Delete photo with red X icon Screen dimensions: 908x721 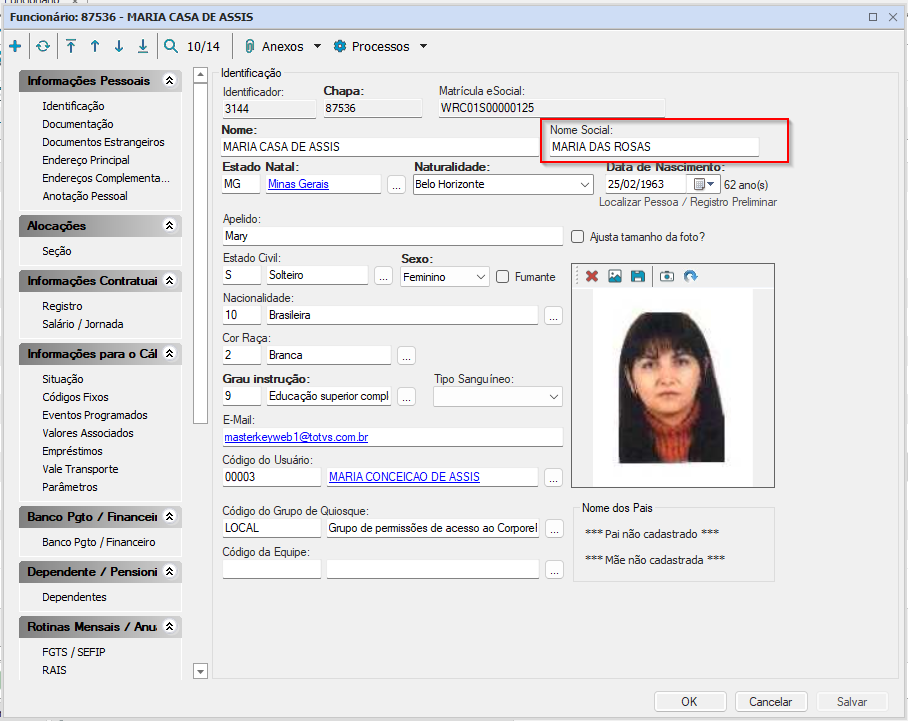tap(592, 276)
